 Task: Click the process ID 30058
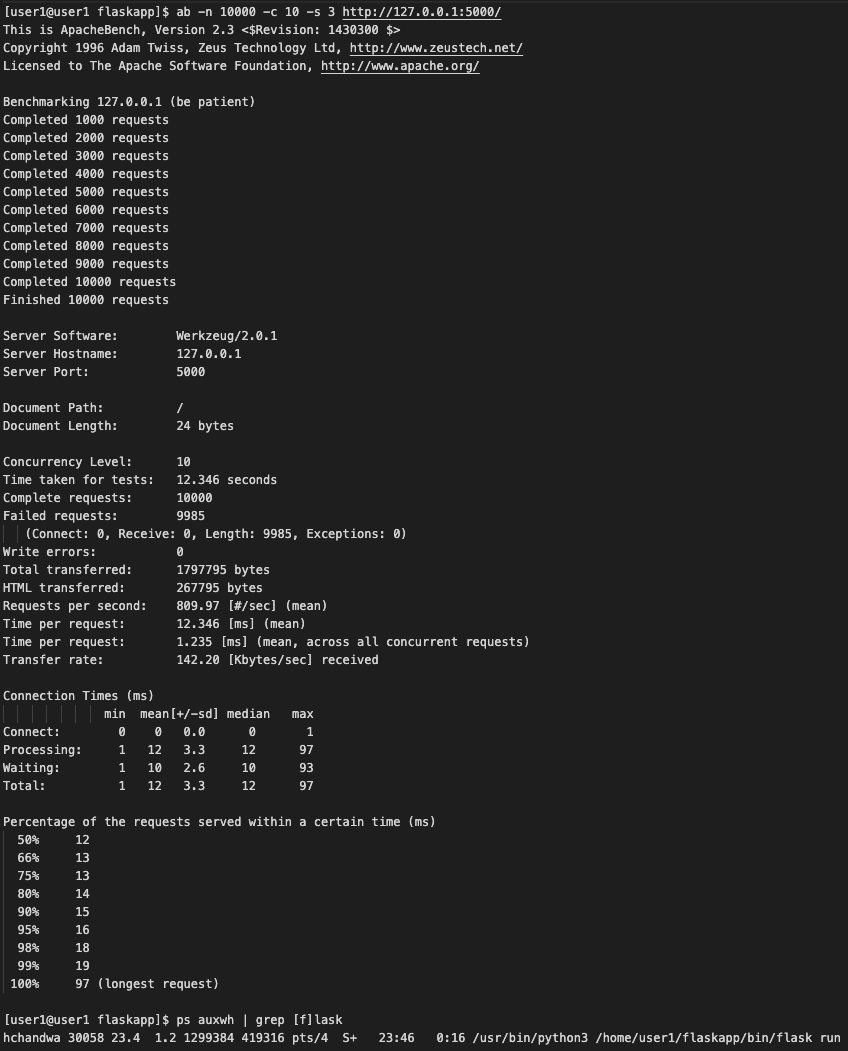tap(86, 1038)
